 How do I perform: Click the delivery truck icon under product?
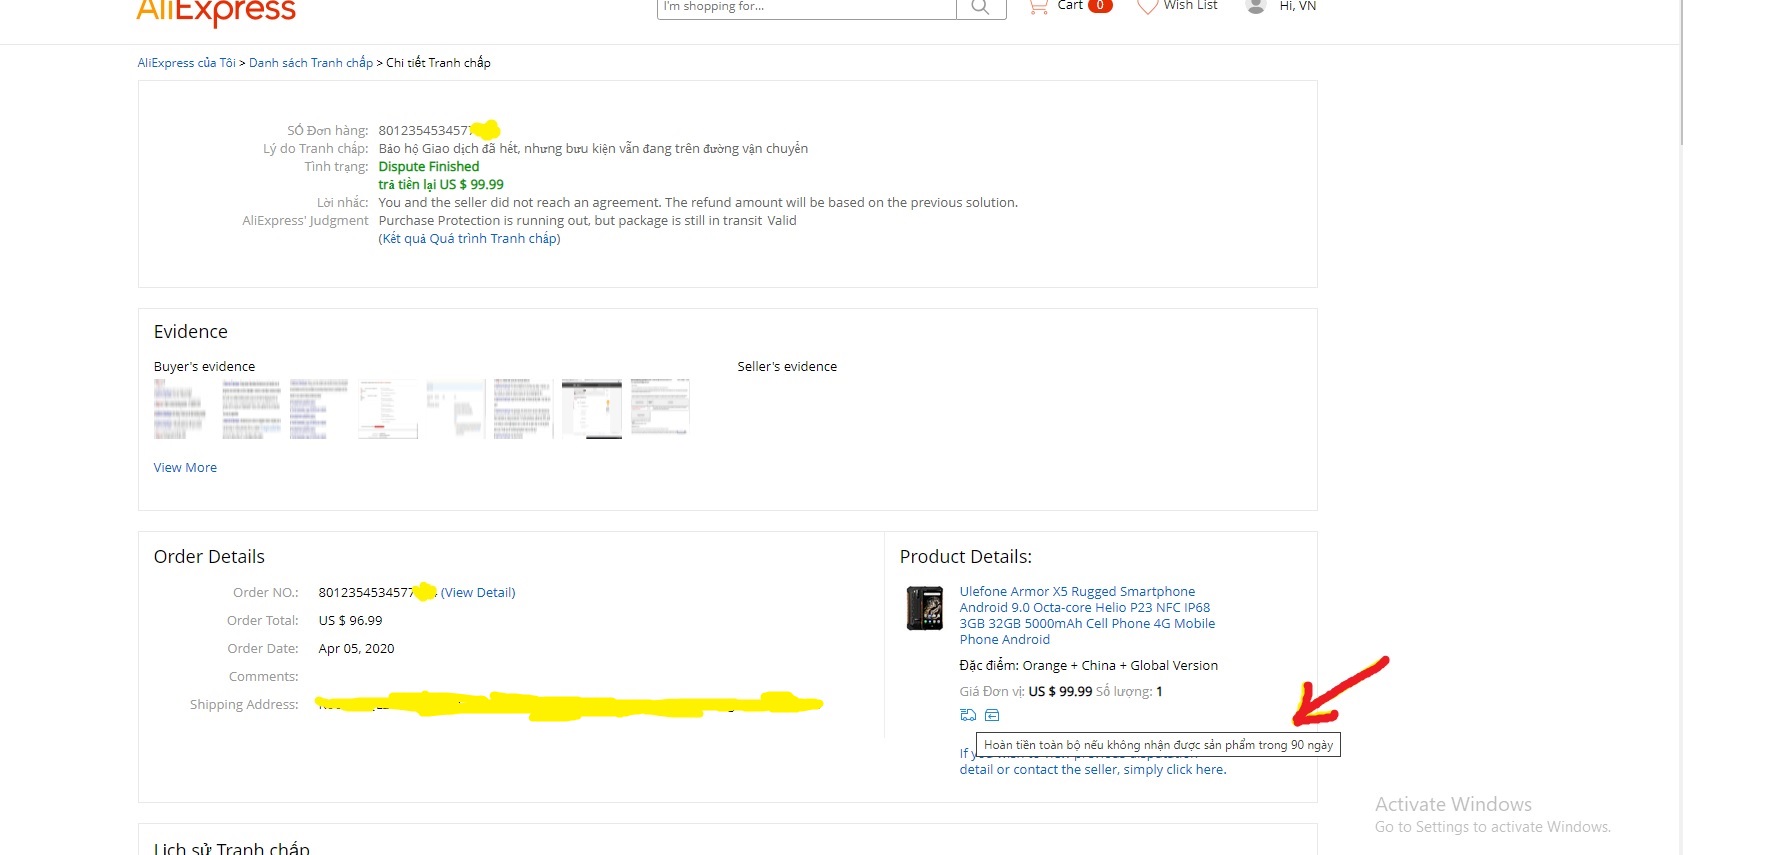point(968,715)
